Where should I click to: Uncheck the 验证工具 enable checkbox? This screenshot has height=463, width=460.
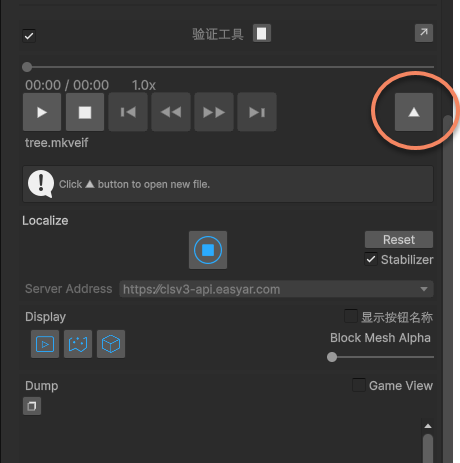[x=29, y=36]
